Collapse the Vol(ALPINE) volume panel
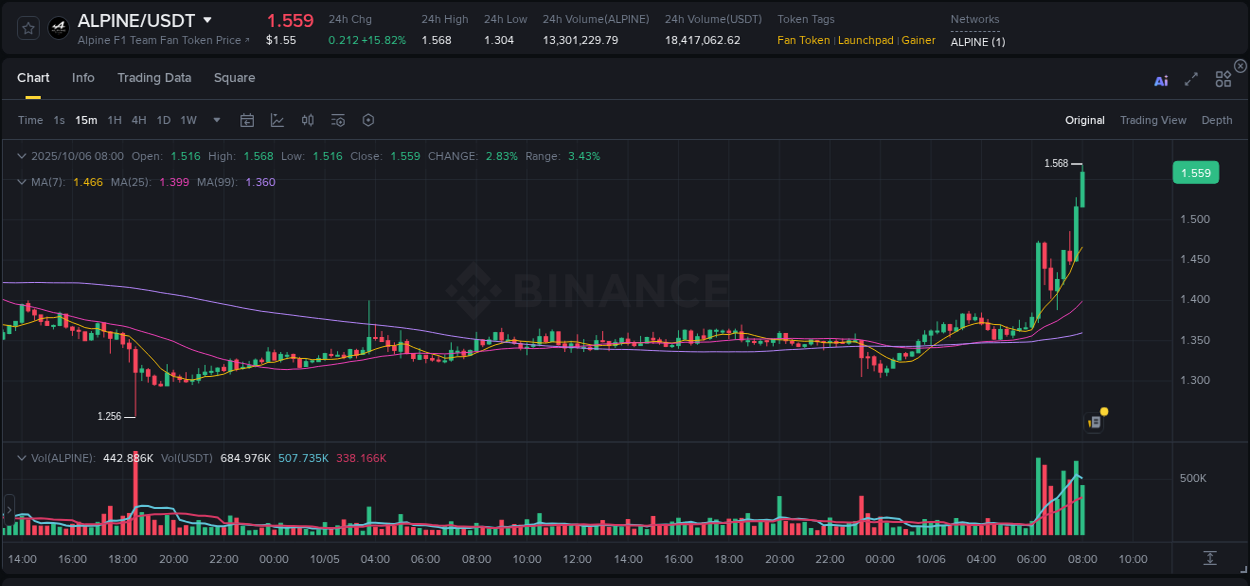This screenshot has width=1250, height=586. click(20, 456)
